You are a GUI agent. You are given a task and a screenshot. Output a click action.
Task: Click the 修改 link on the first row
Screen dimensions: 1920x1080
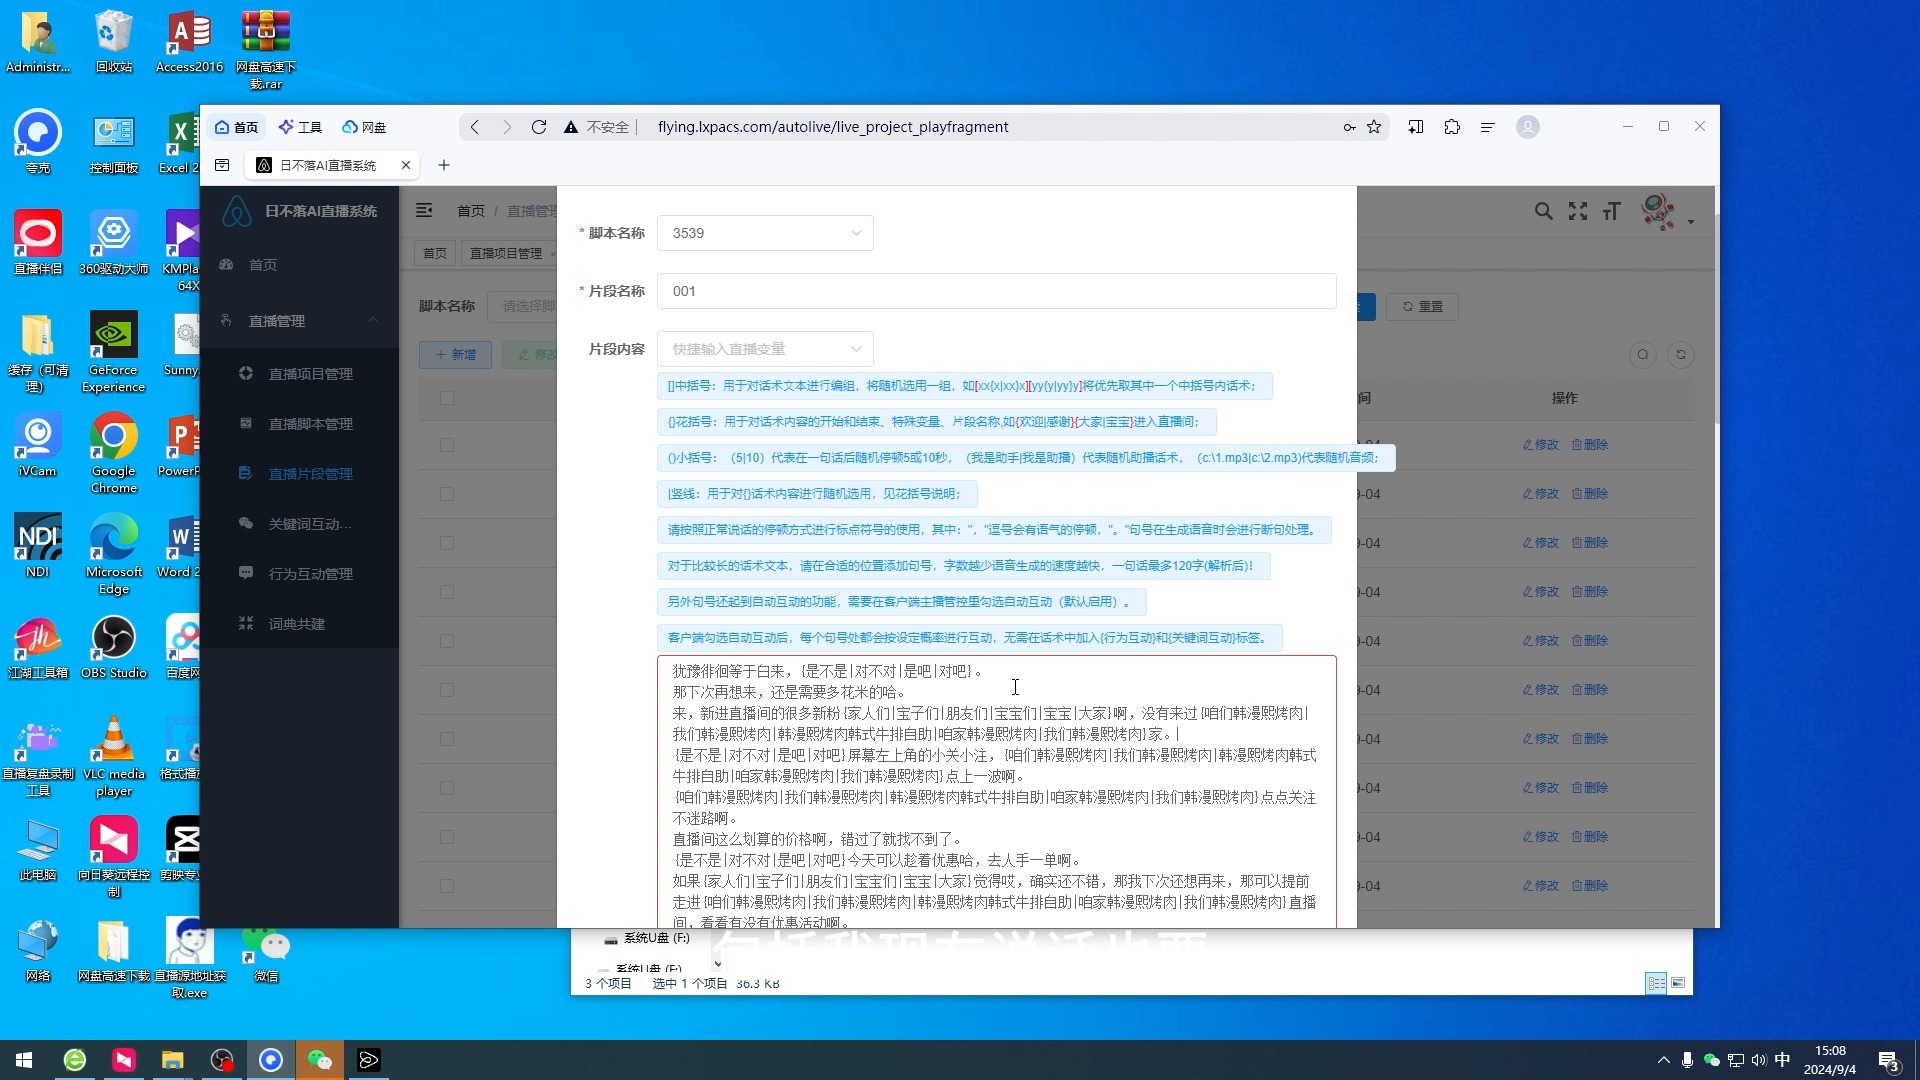[x=1538, y=445]
